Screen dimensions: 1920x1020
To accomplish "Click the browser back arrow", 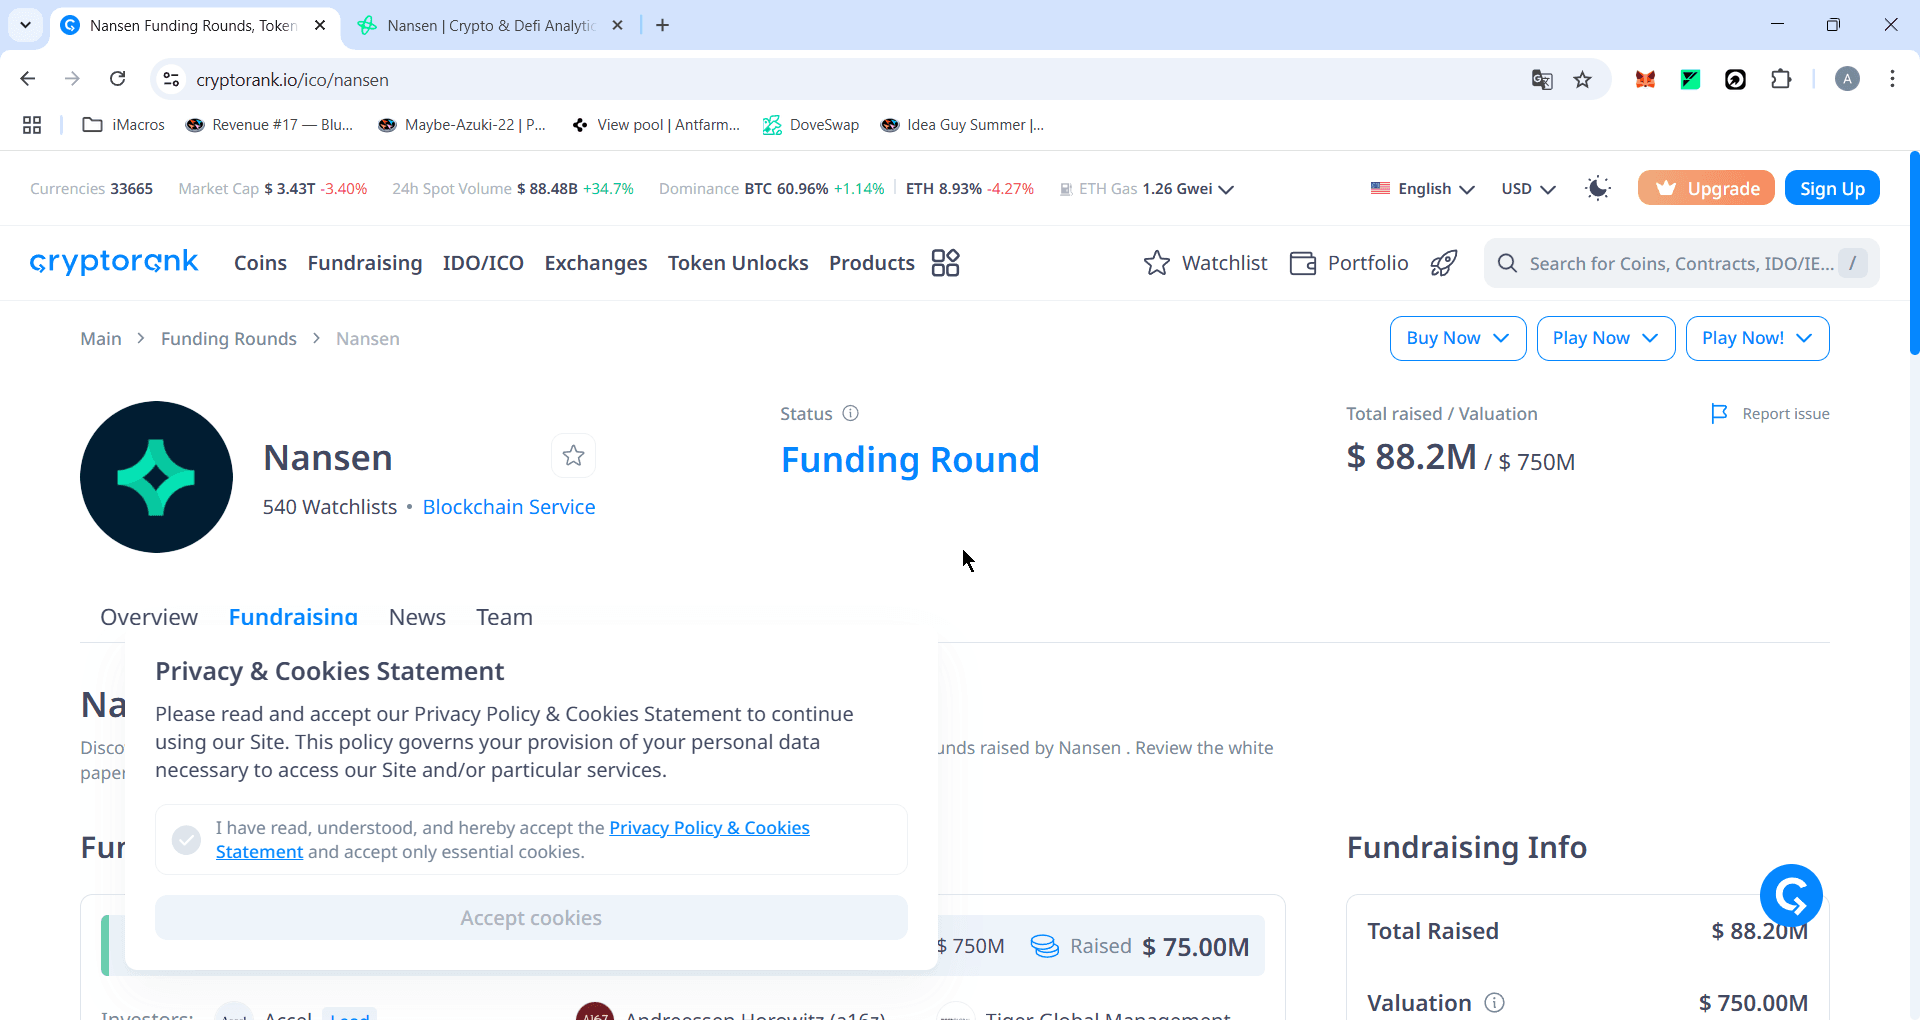I will [28, 79].
